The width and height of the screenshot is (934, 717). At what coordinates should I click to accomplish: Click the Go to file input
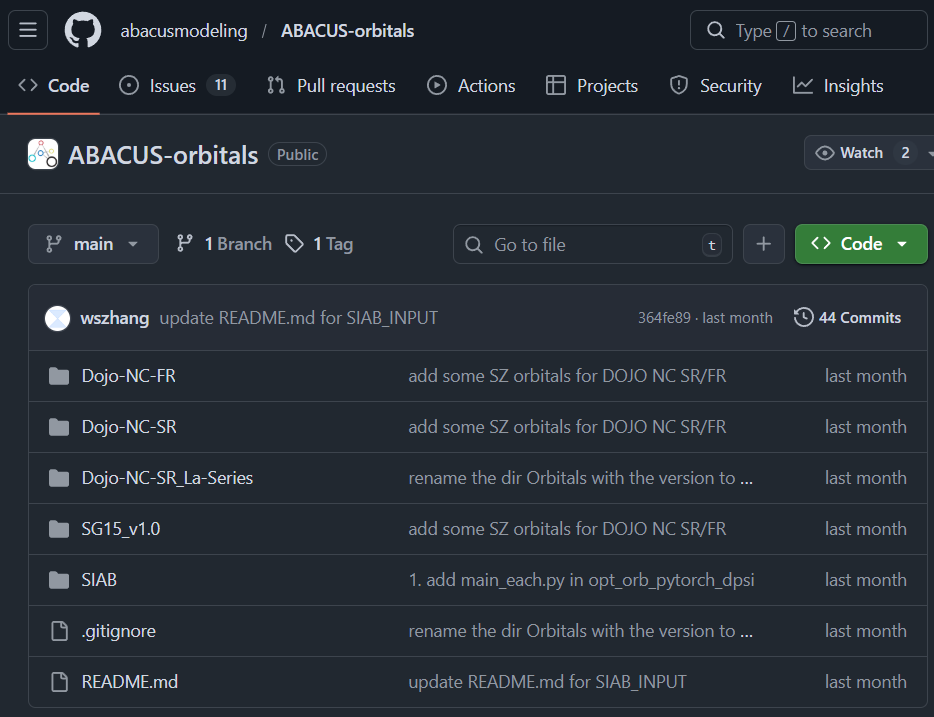click(x=592, y=244)
